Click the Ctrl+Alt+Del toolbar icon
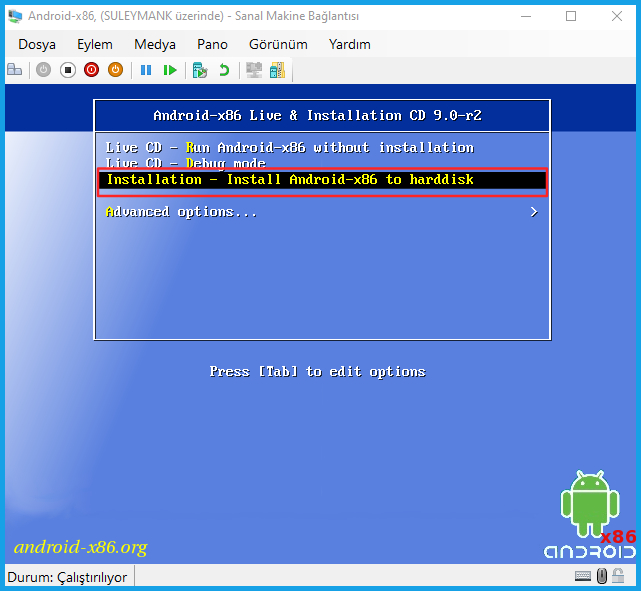 pos(15,70)
